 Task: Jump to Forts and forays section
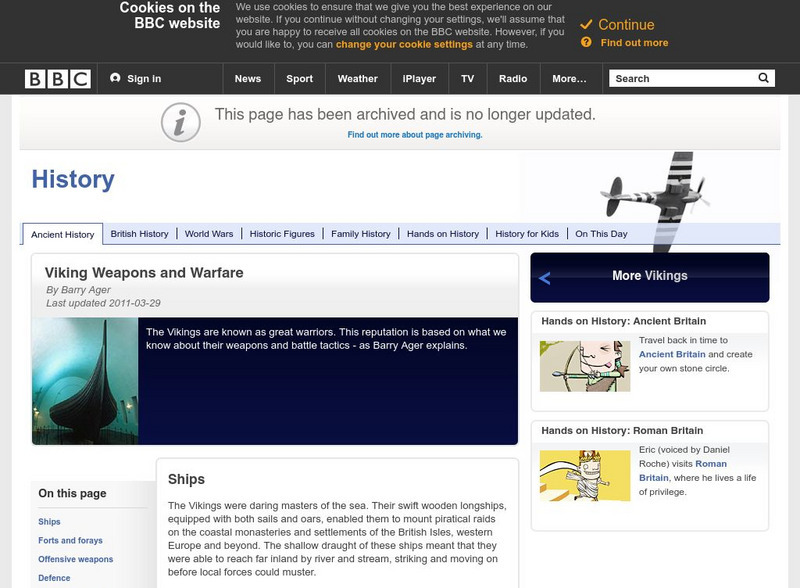(x=70, y=540)
